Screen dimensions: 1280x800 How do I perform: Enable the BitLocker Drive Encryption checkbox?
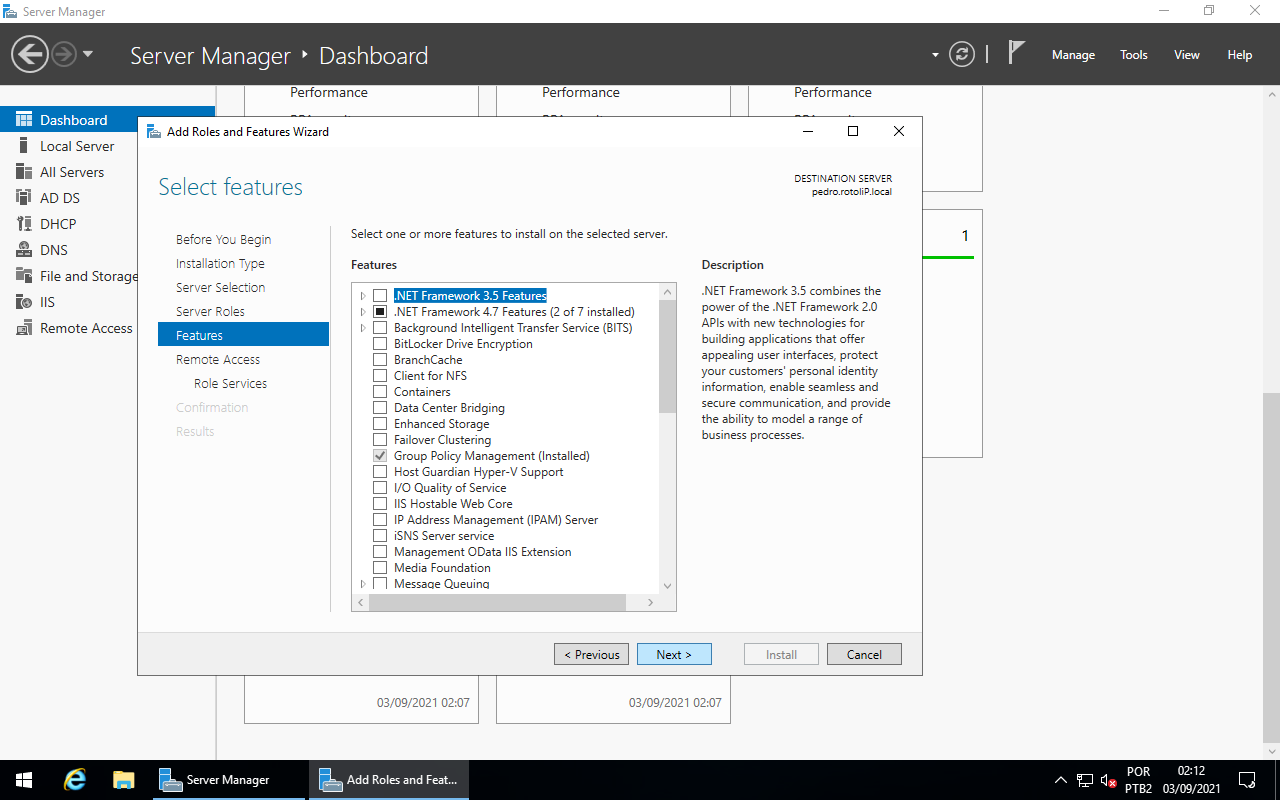[380, 344]
